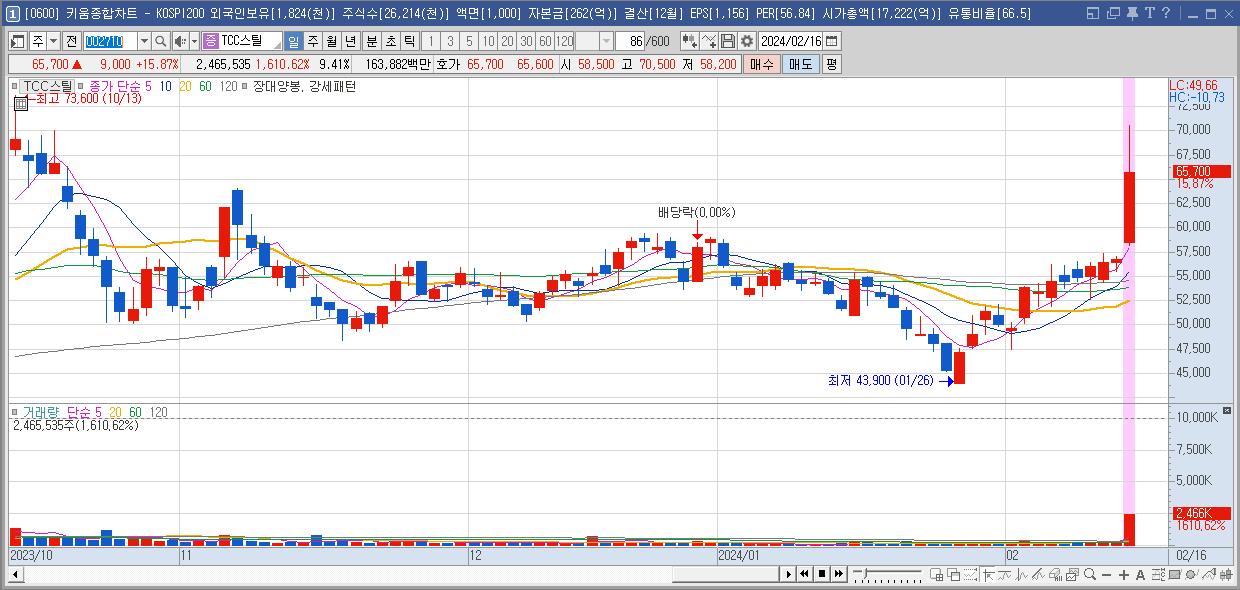
Task: Open the 주 market type dropdown arrow
Action: click(x=53, y=41)
